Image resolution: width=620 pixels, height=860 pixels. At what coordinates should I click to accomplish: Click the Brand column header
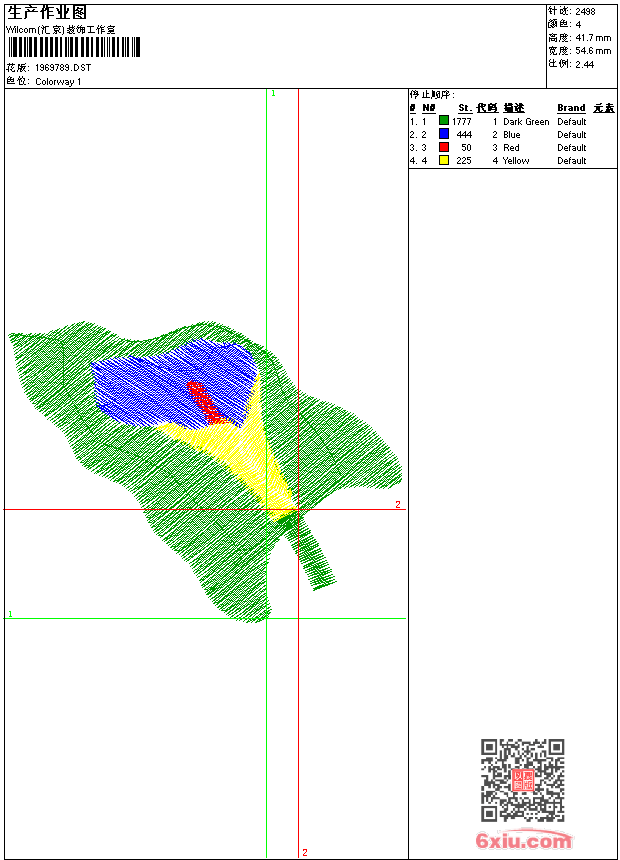[571, 108]
